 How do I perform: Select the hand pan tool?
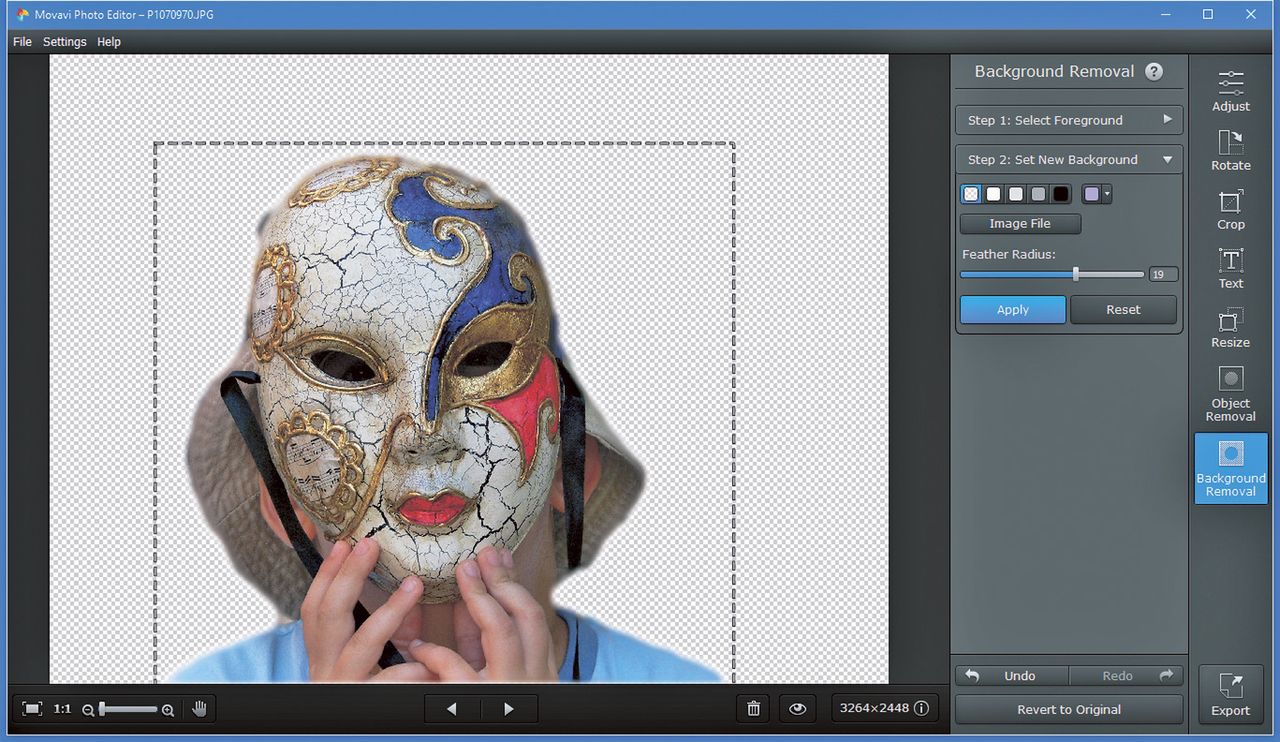pos(200,709)
